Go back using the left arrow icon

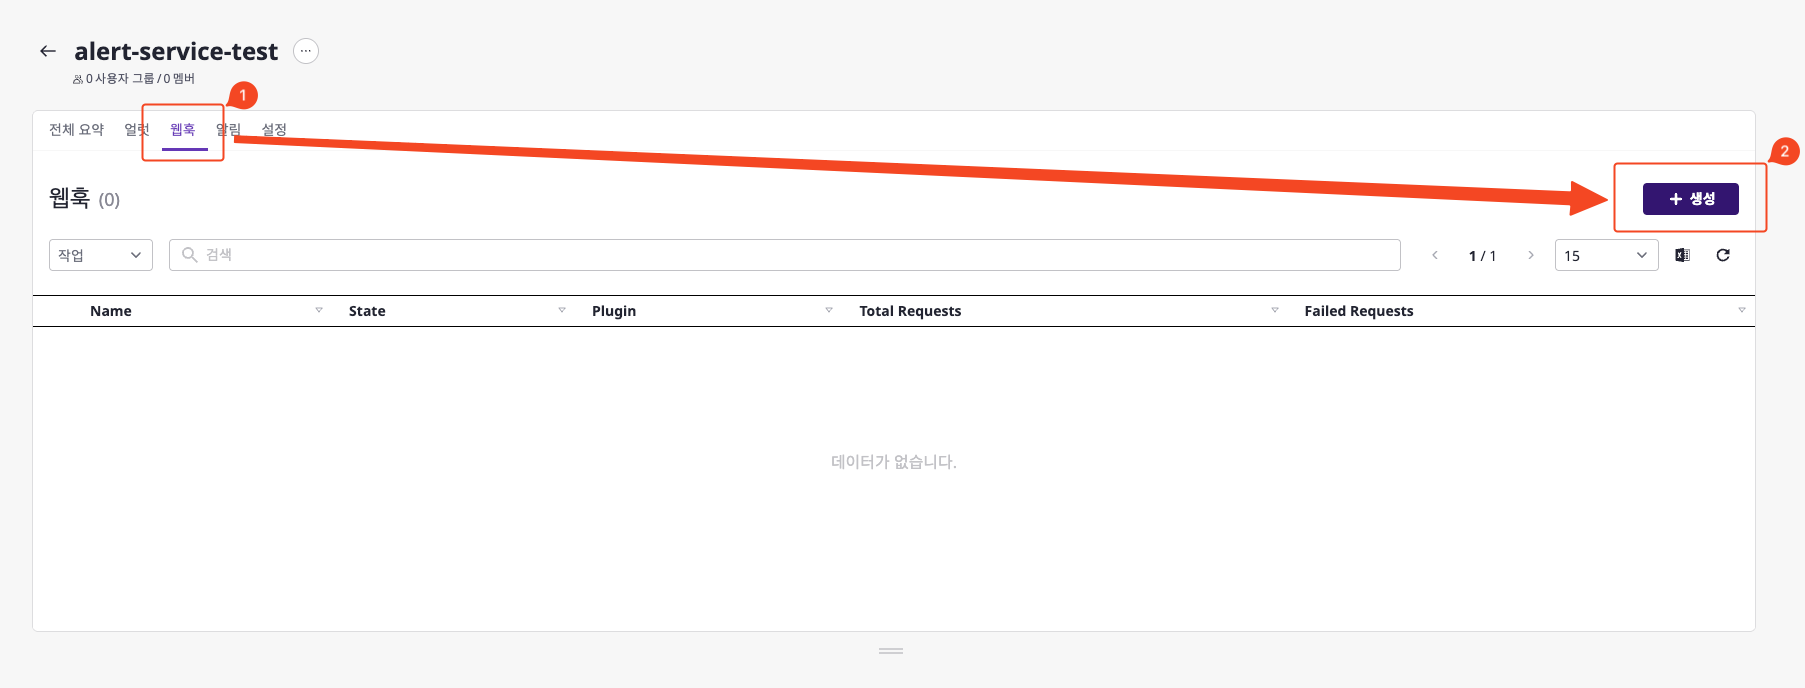pos(48,51)
